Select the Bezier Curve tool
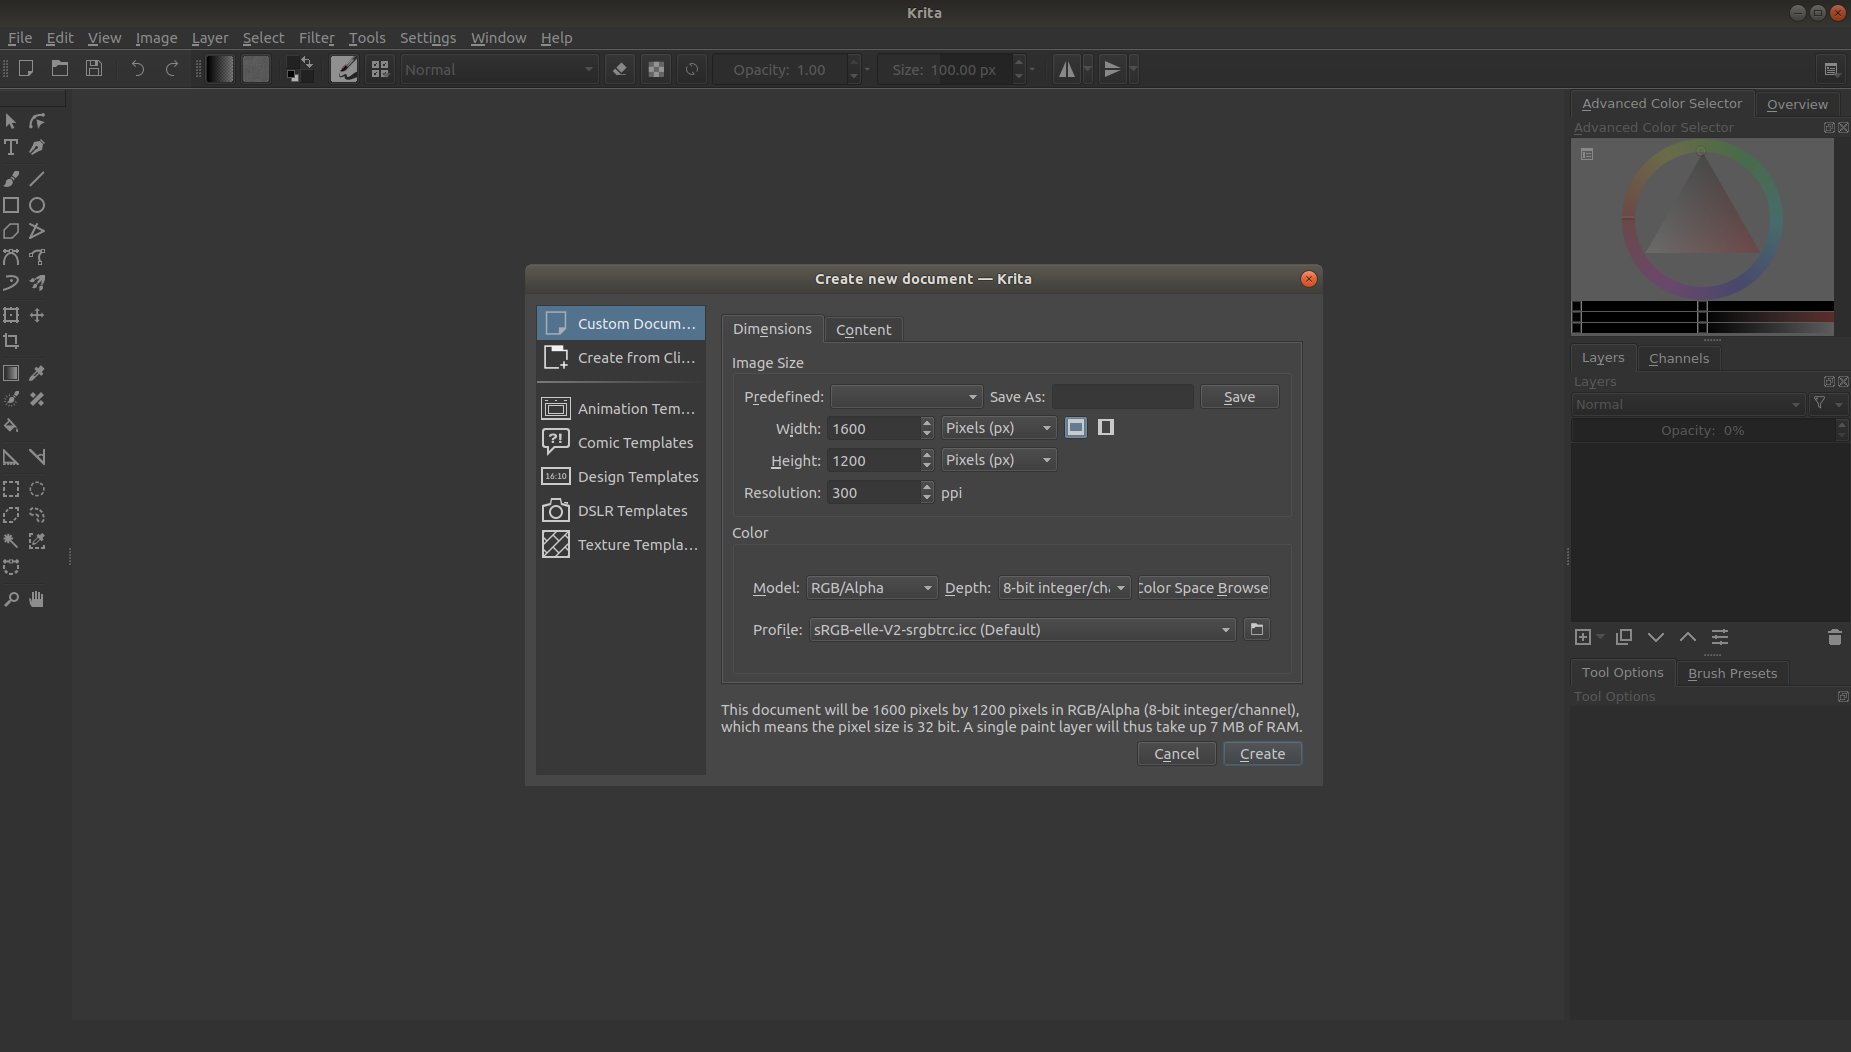 pyautogui.click(x=11, y=257)
